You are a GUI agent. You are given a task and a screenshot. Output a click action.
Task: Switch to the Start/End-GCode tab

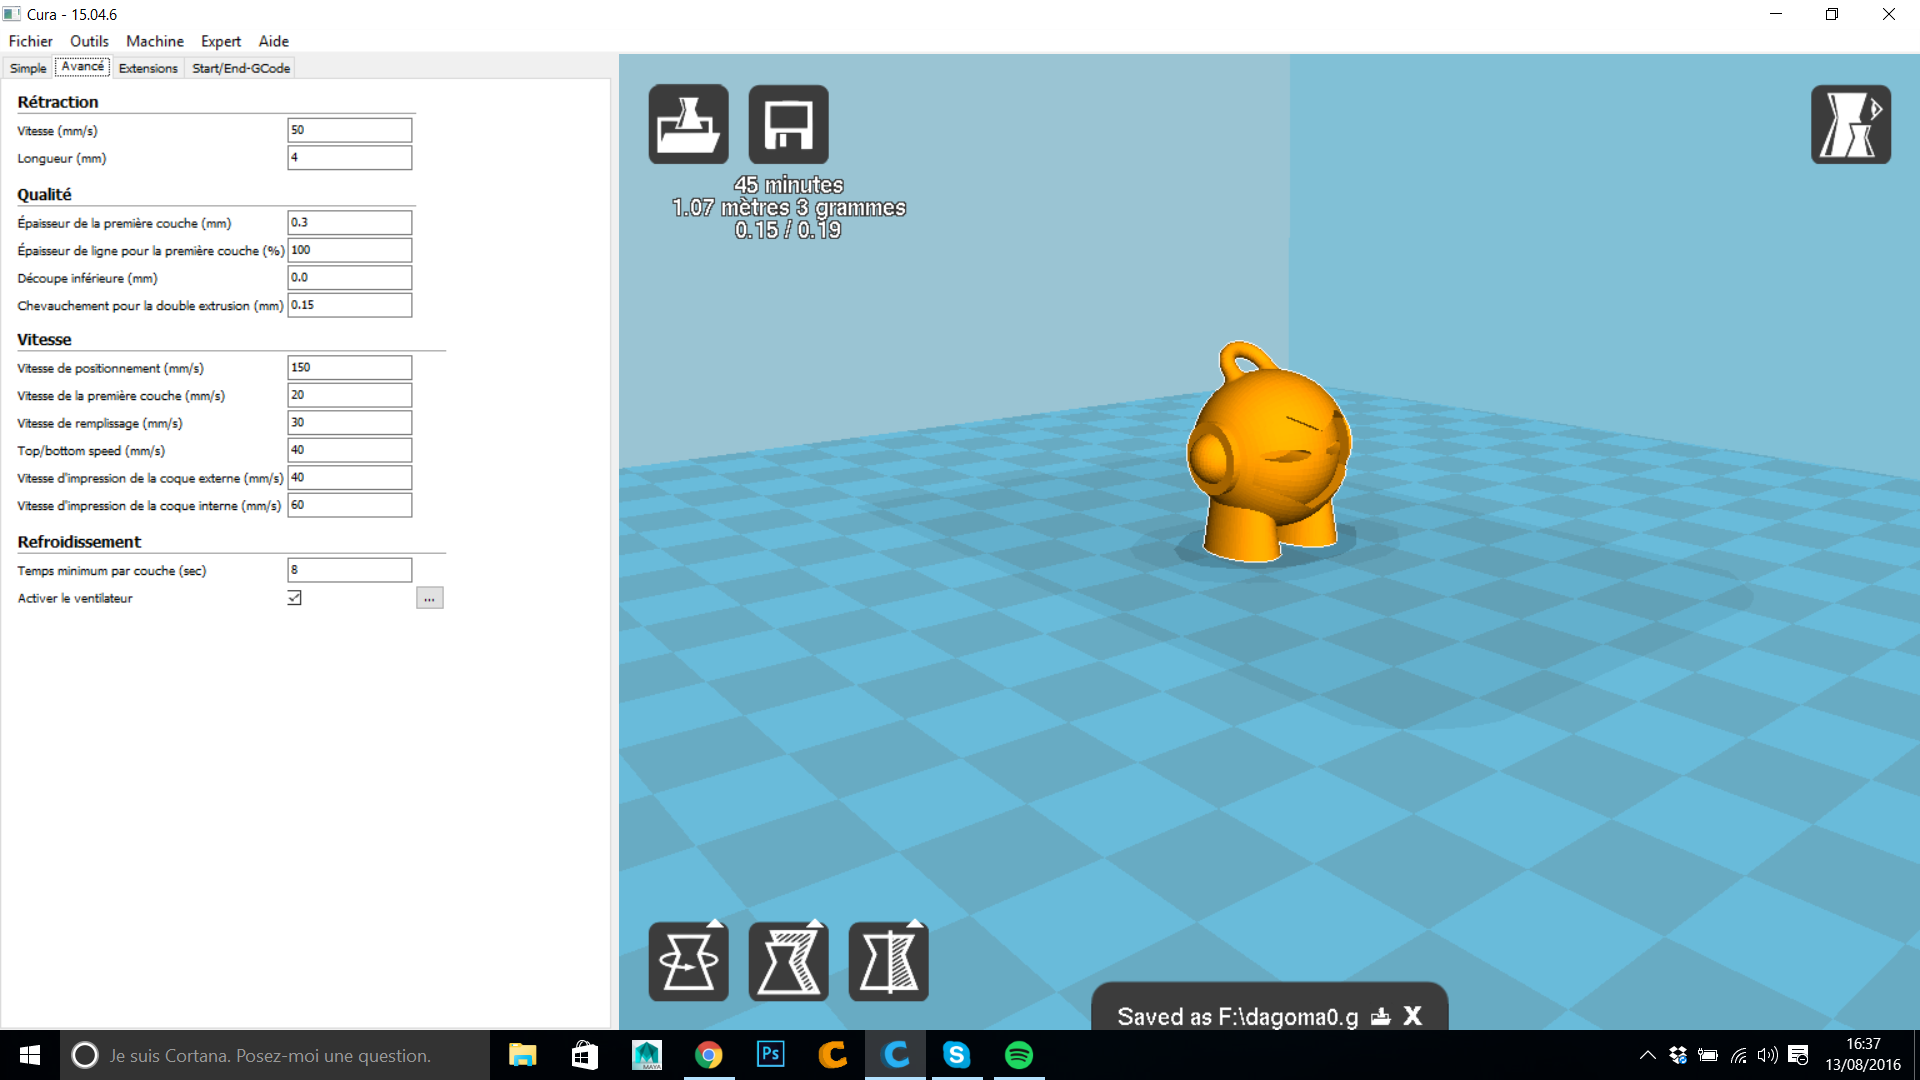tap(241, 68)
